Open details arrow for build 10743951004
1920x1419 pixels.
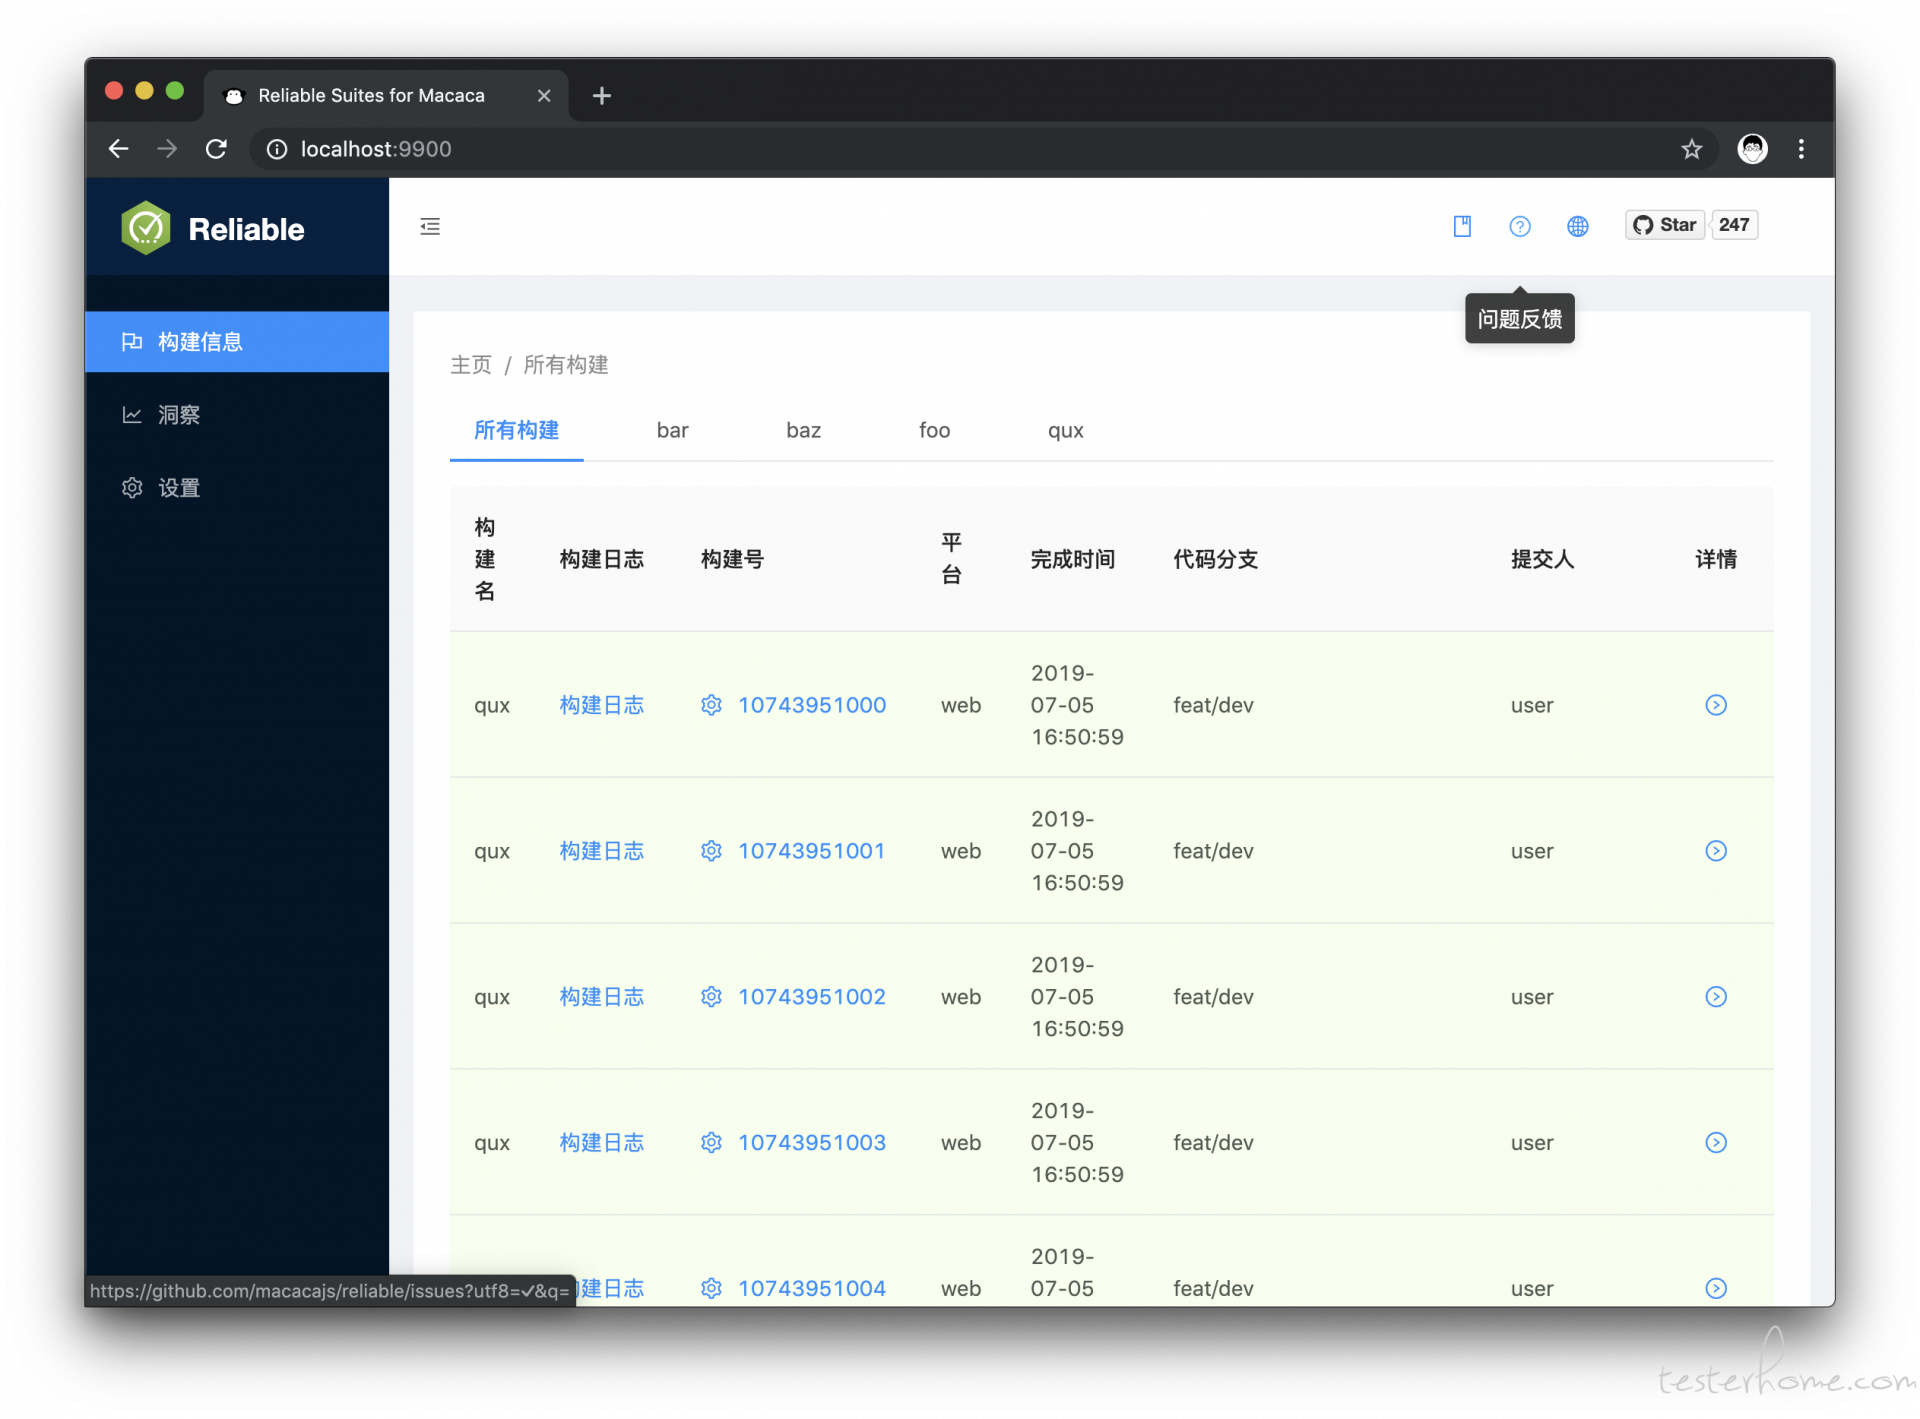click(1716, 1289)
